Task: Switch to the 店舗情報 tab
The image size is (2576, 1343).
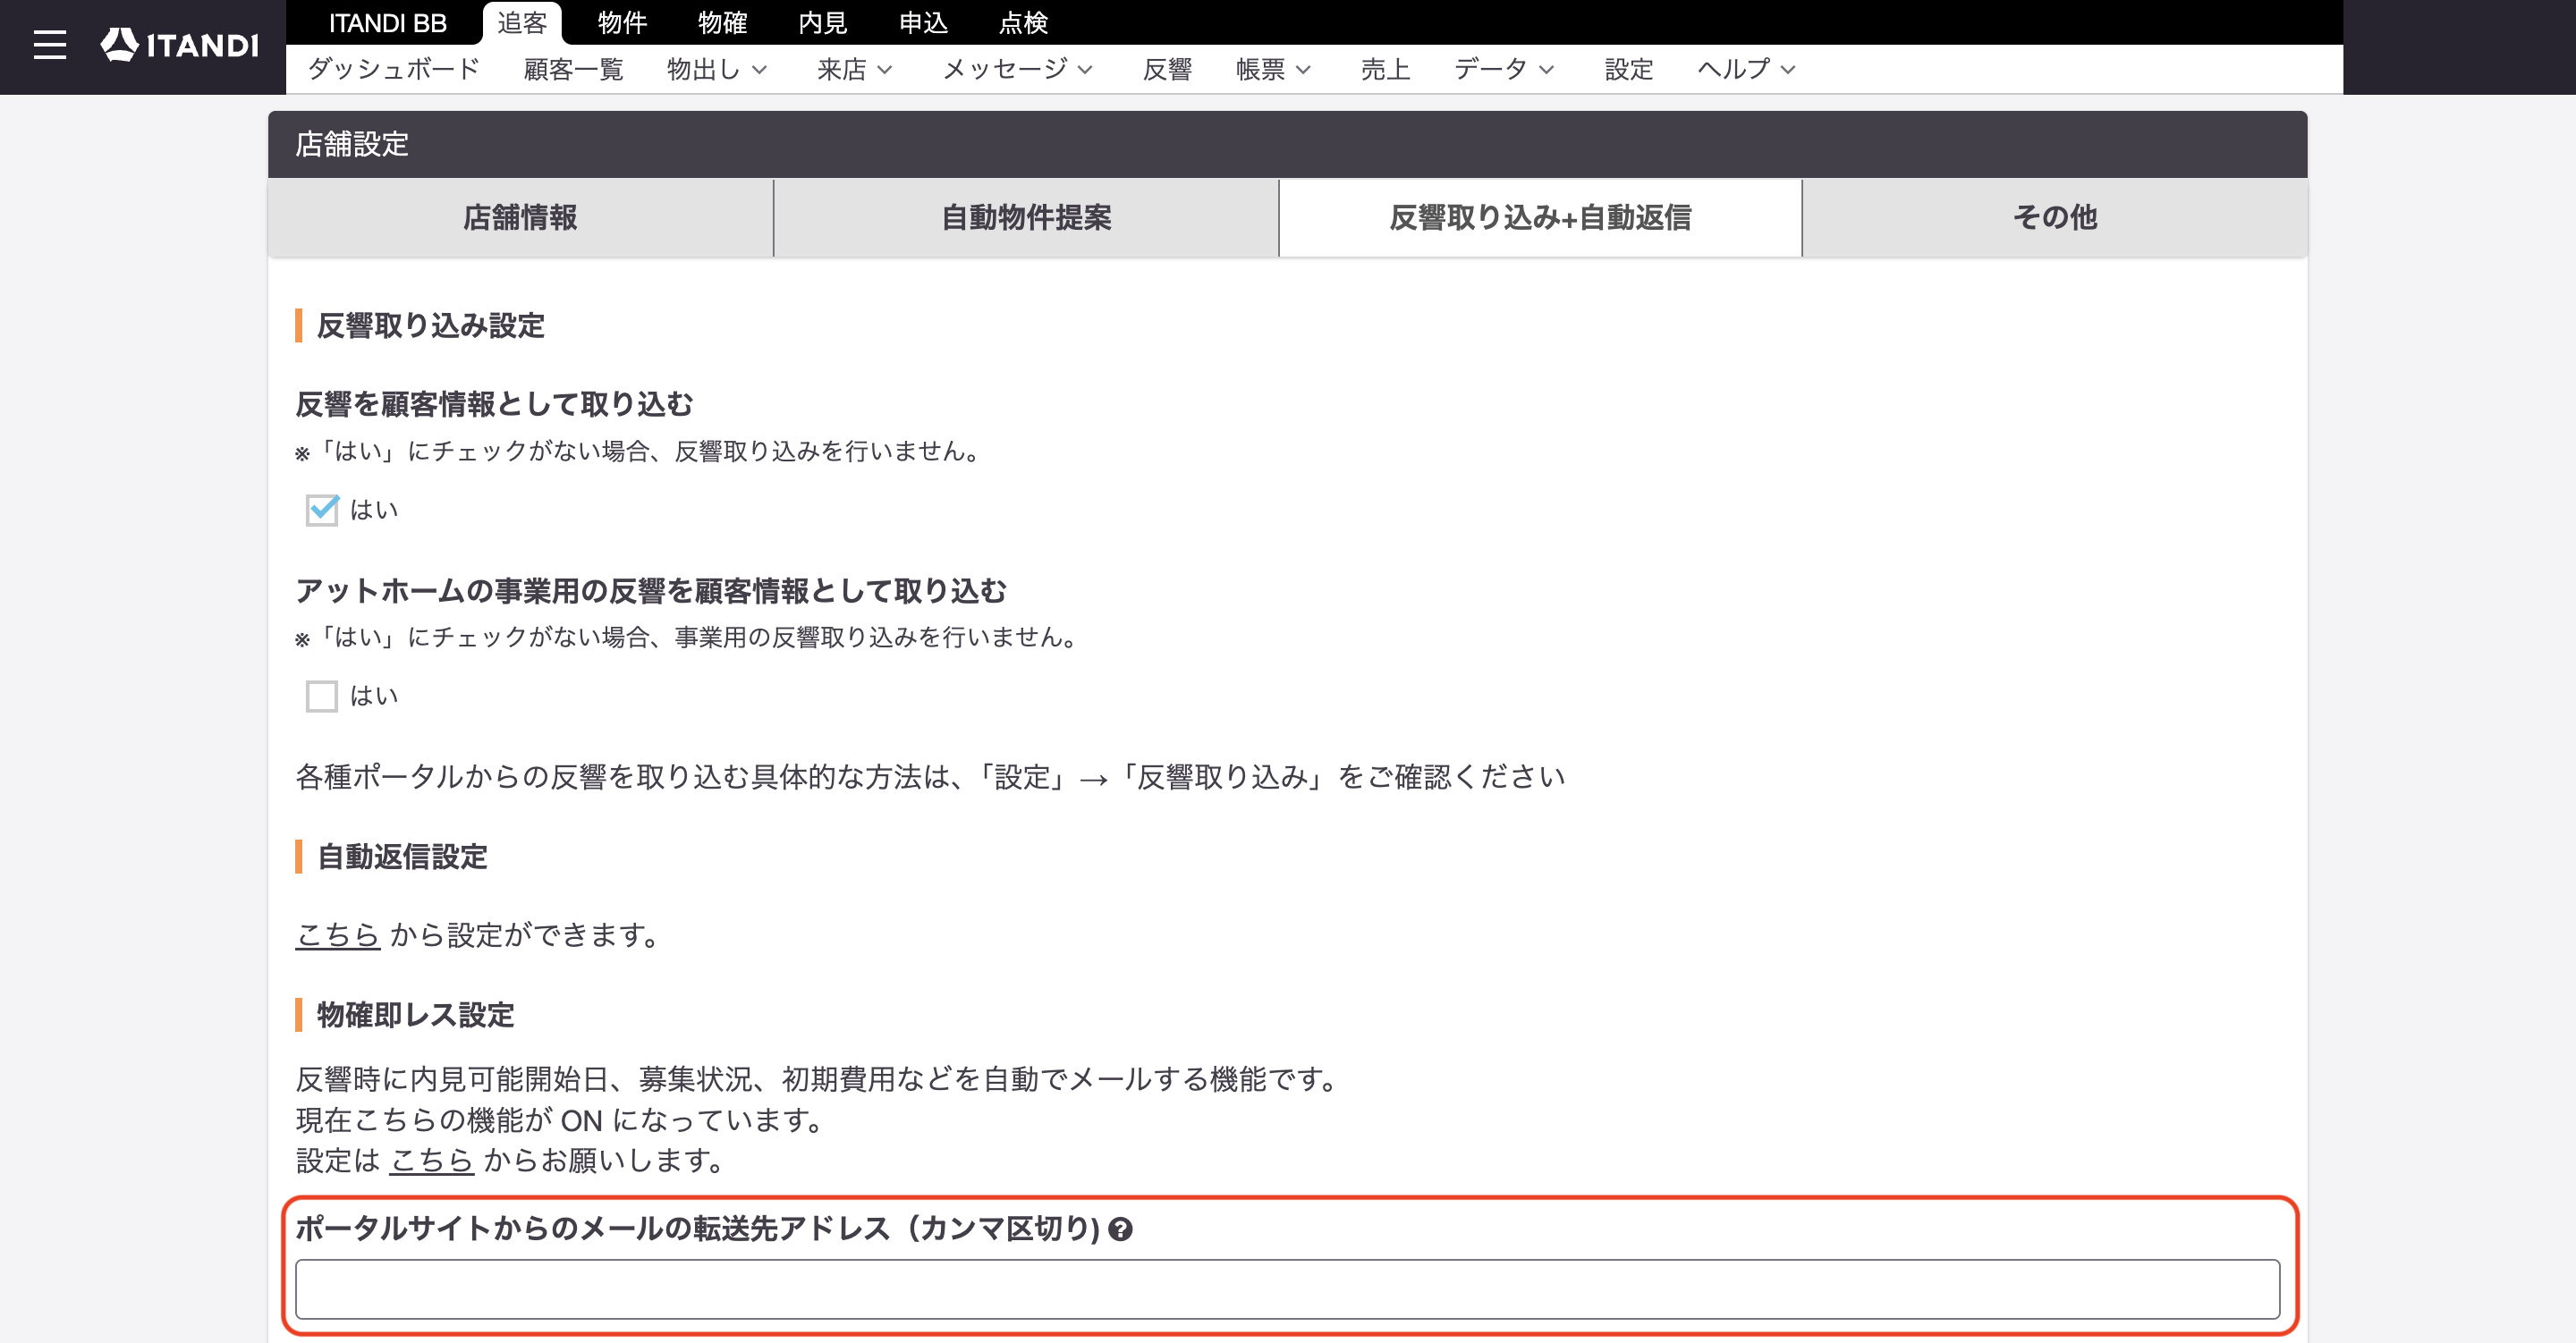Action: 520,217
